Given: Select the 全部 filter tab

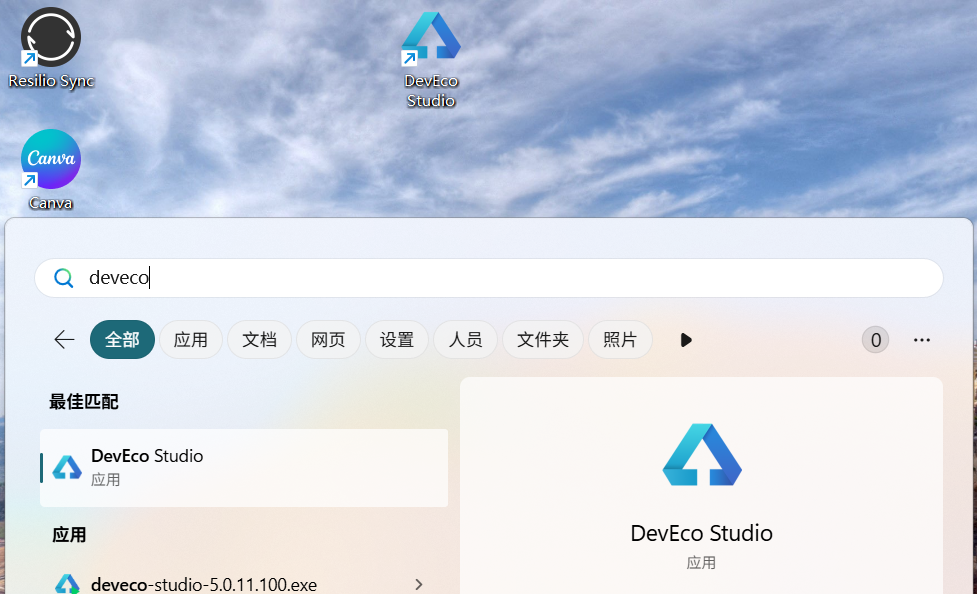Looking at the screenshot, I should [122, 340].
